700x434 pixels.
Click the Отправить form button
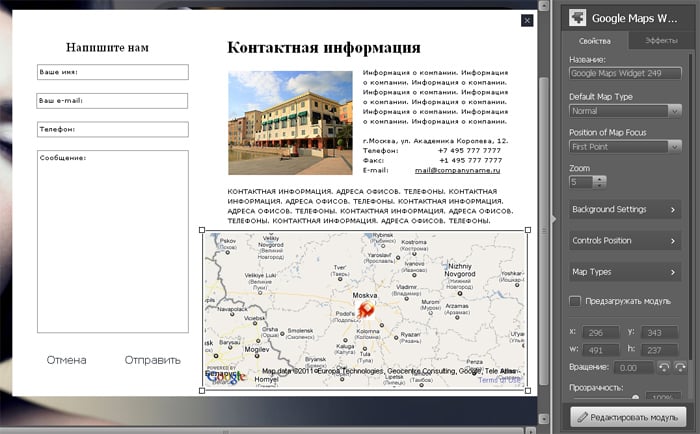tap(152, 360)
